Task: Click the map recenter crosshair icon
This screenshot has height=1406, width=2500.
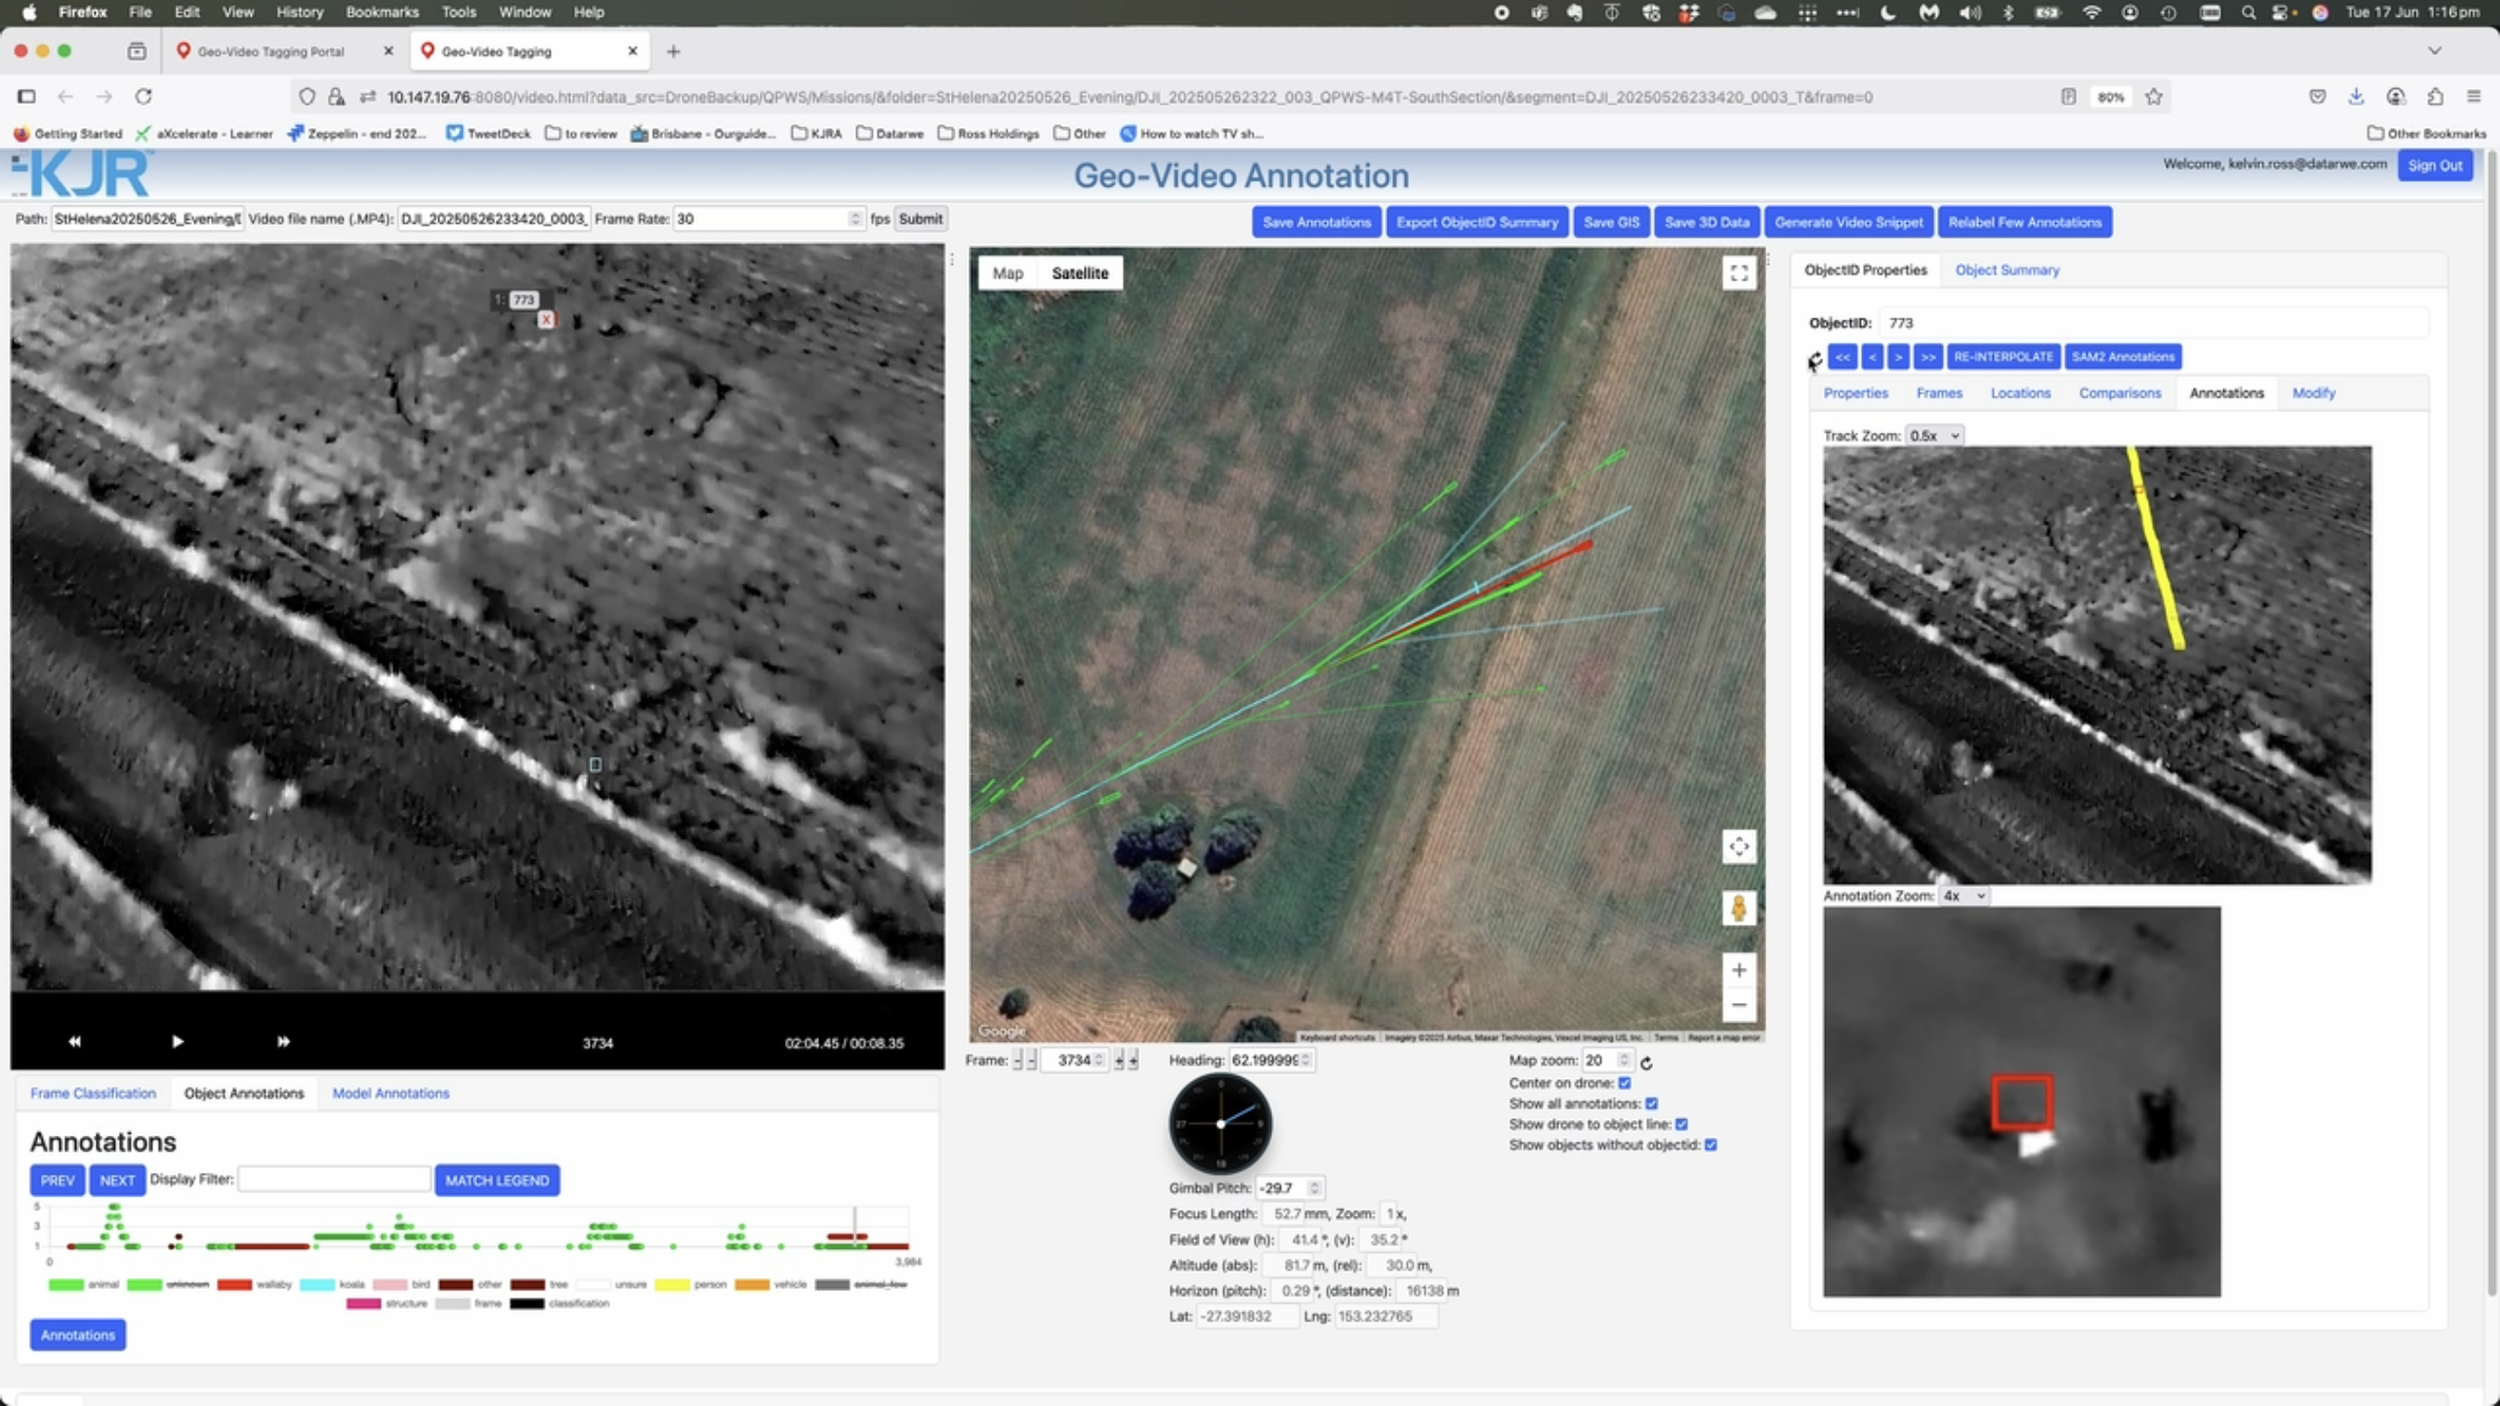Action: point(1738,847)
